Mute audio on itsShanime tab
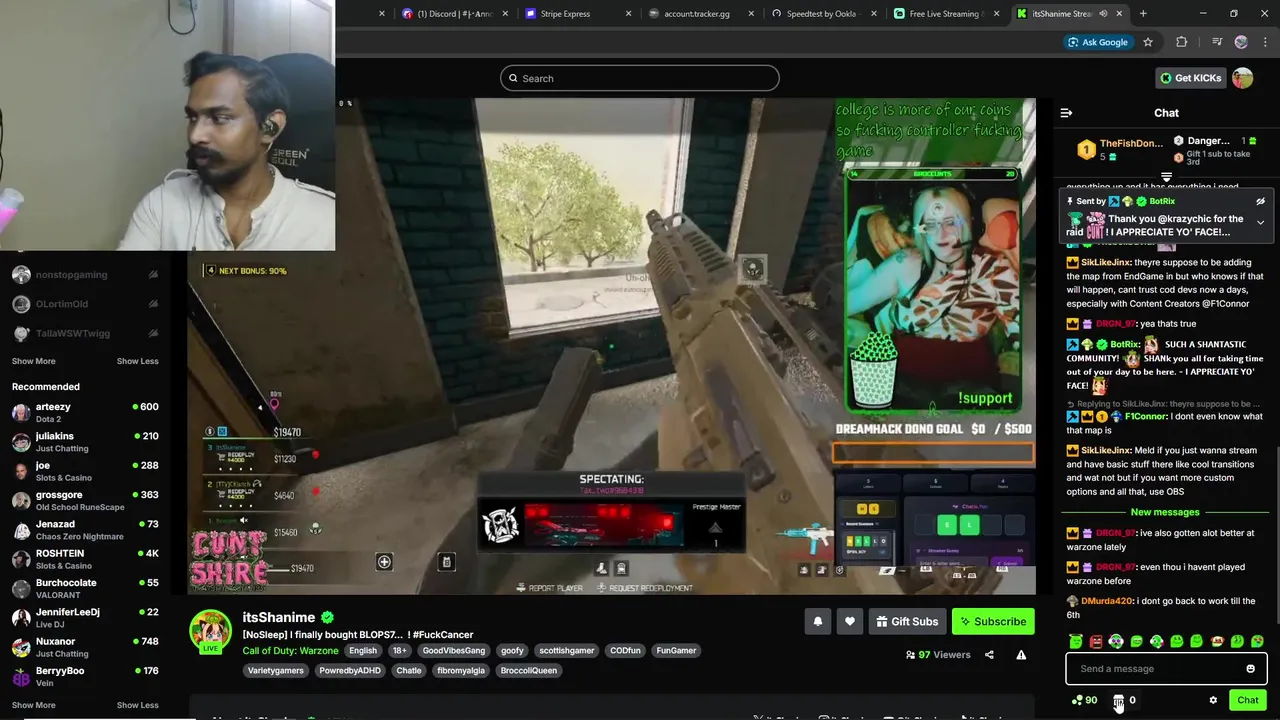The image size is (1280, 720). (x=1103, y=14)
